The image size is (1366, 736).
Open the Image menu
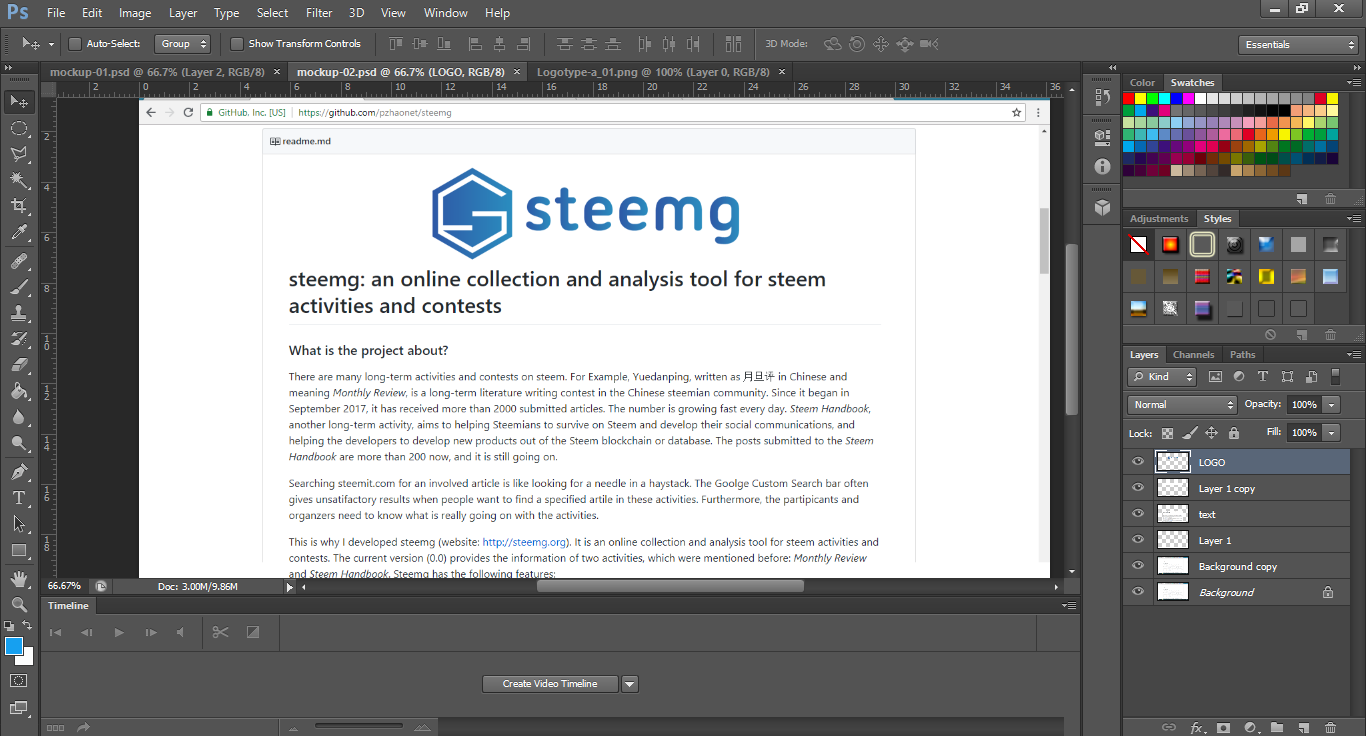point(135,13)
